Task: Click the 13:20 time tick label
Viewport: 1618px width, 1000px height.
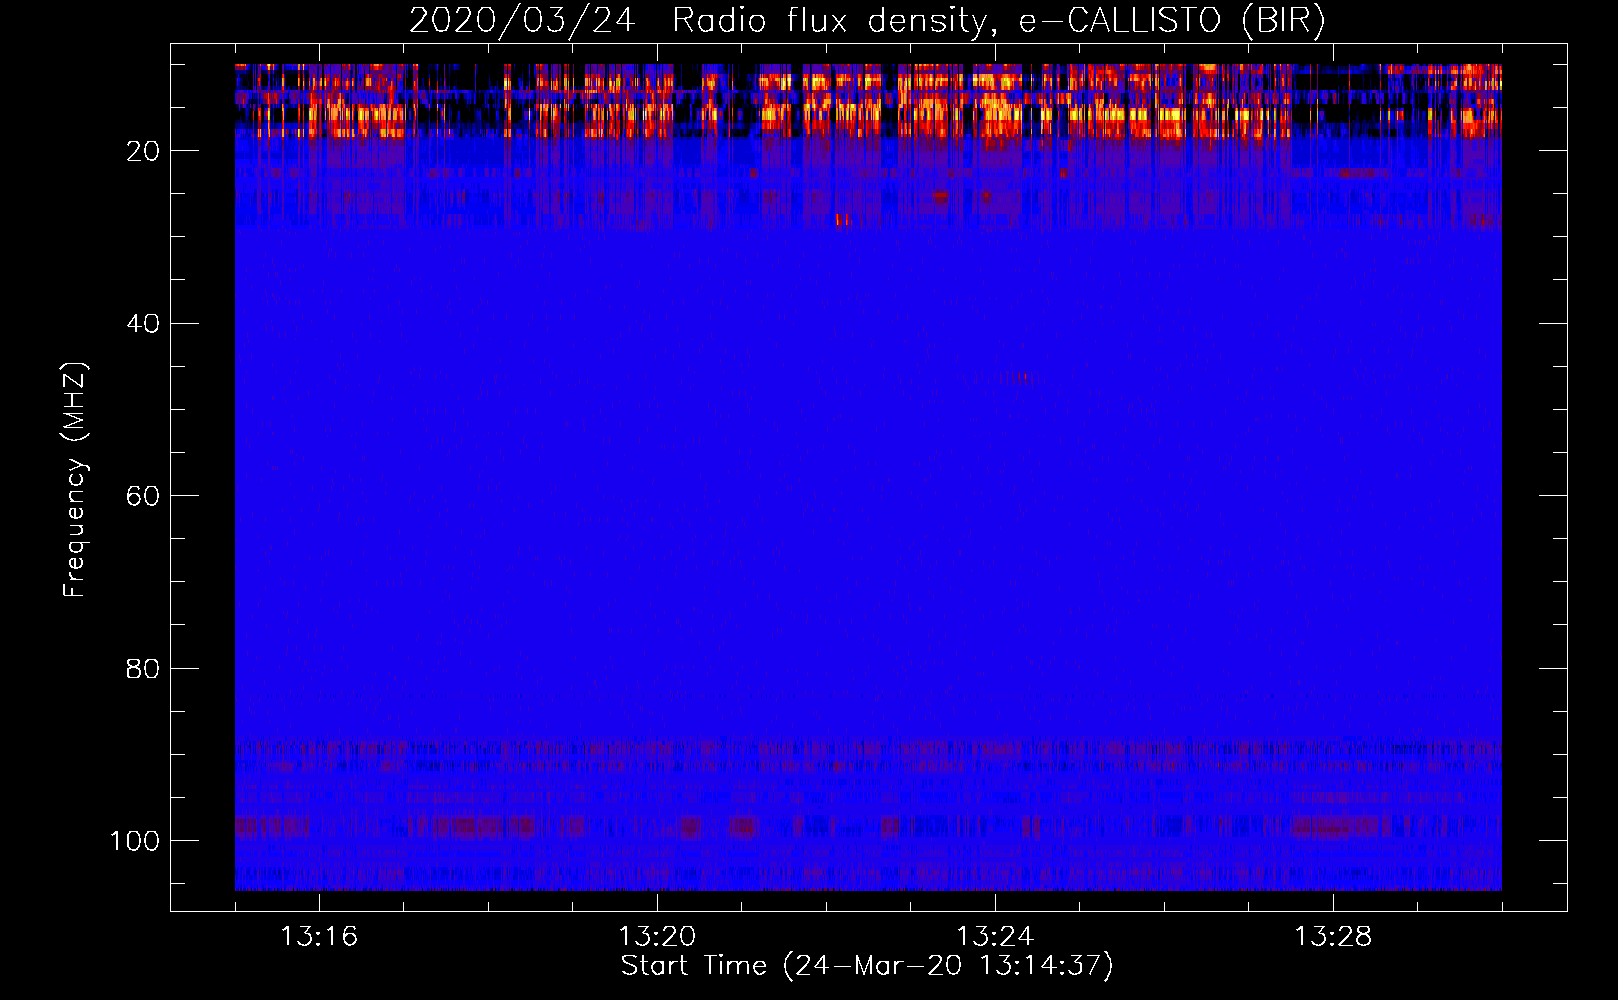Action: 657,937
